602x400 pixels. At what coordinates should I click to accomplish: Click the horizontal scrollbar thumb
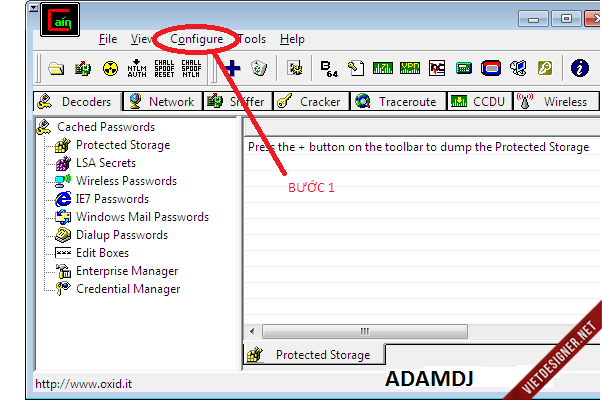365,331
